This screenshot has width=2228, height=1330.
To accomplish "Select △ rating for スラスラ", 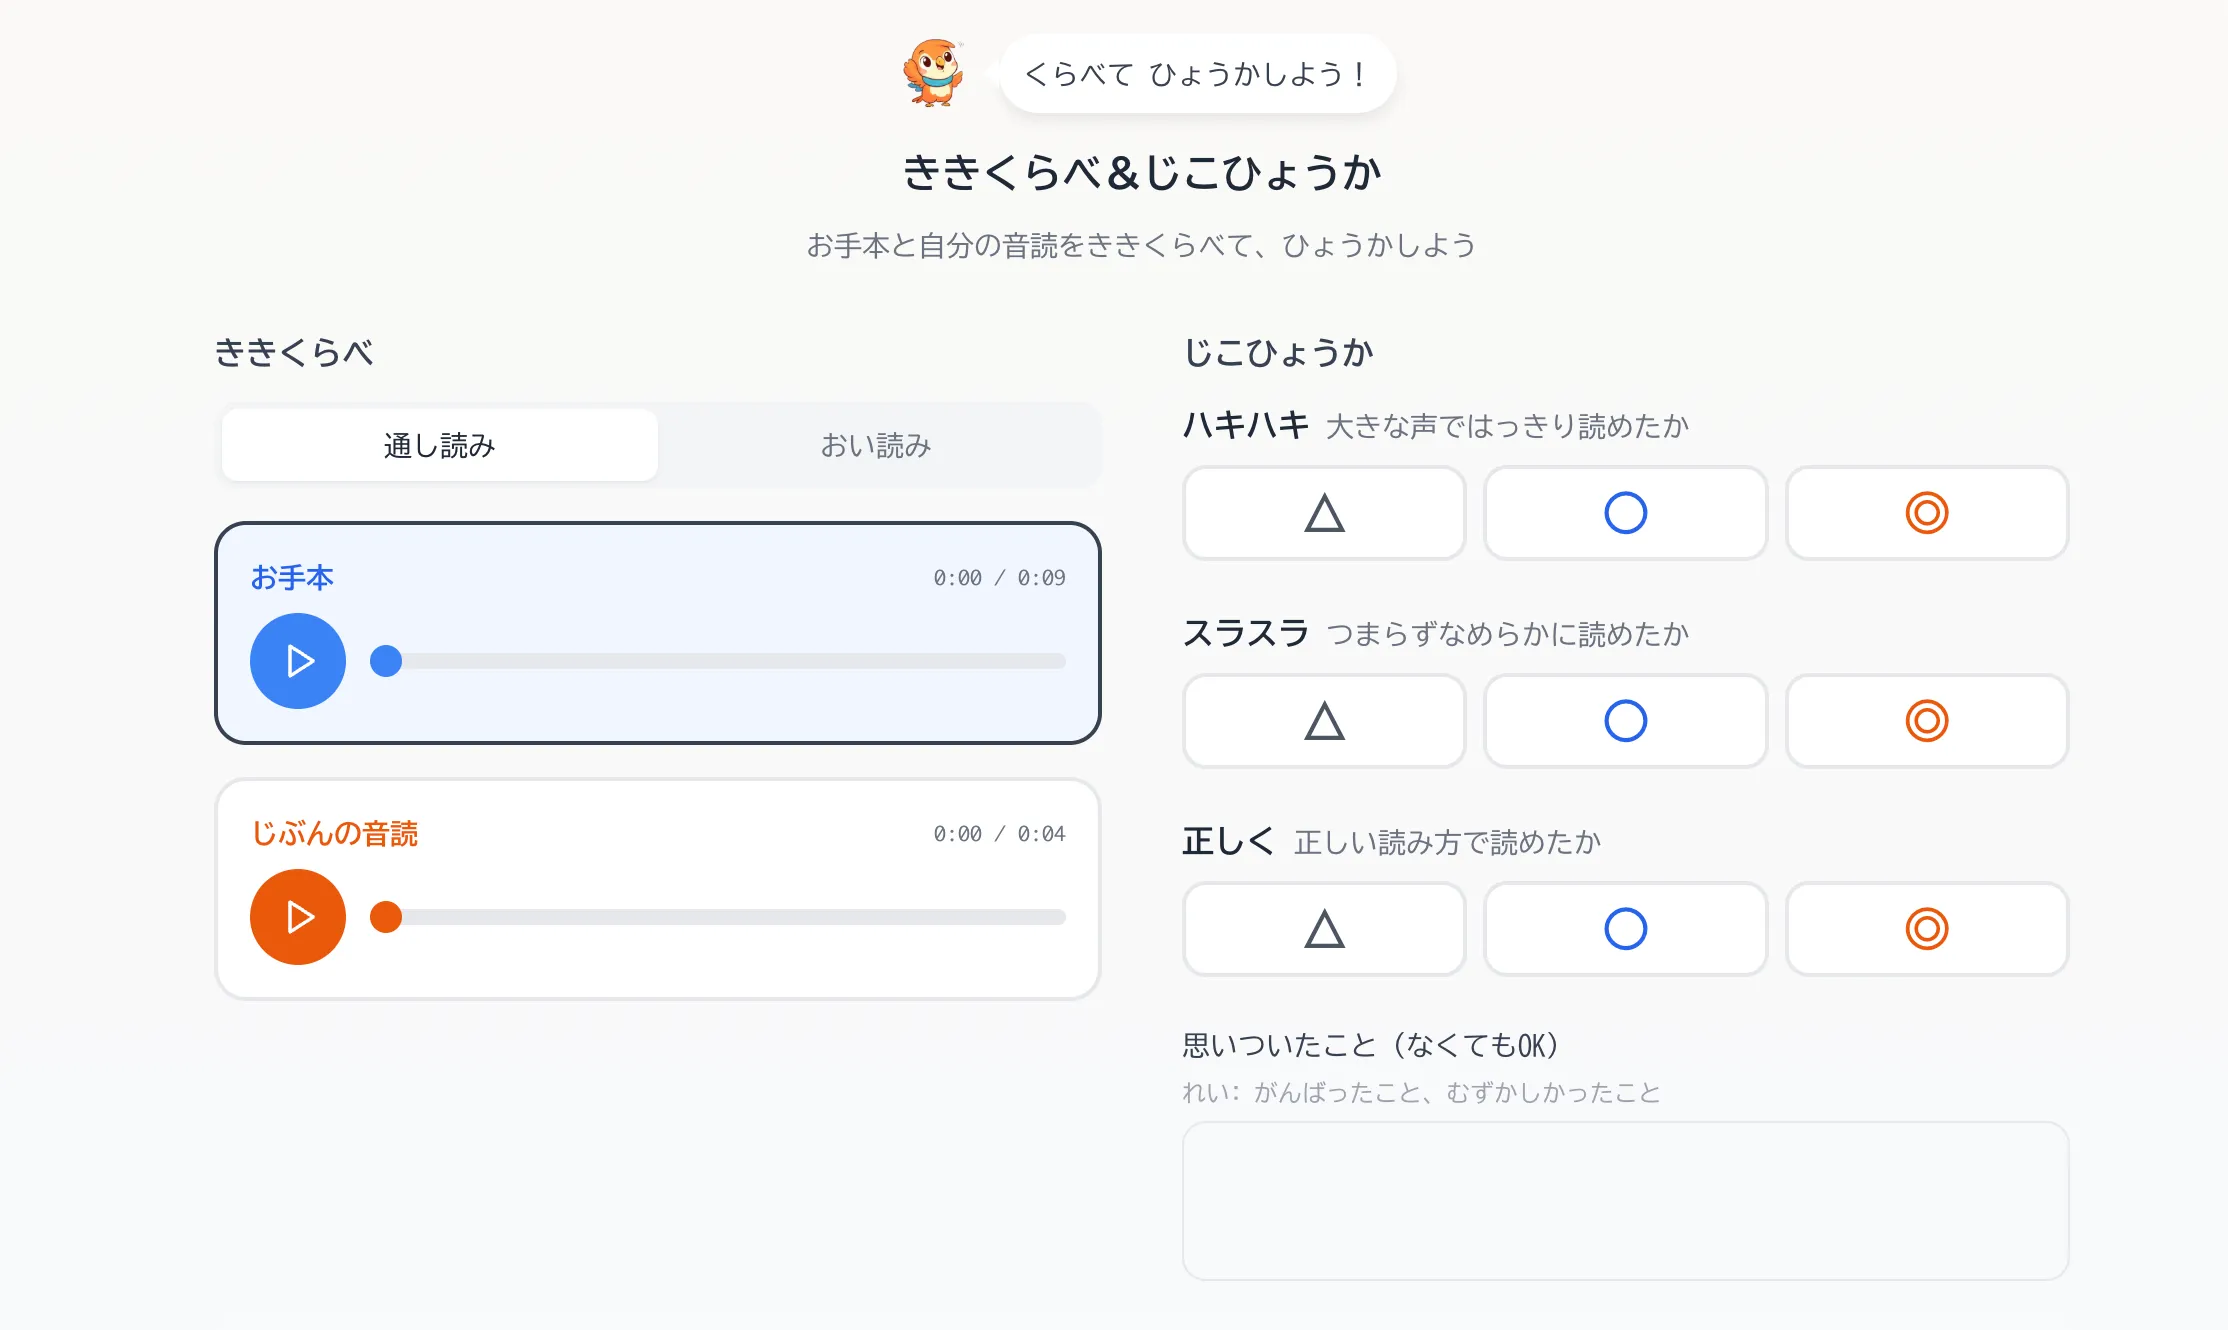I will click(x=1323, y=721).
